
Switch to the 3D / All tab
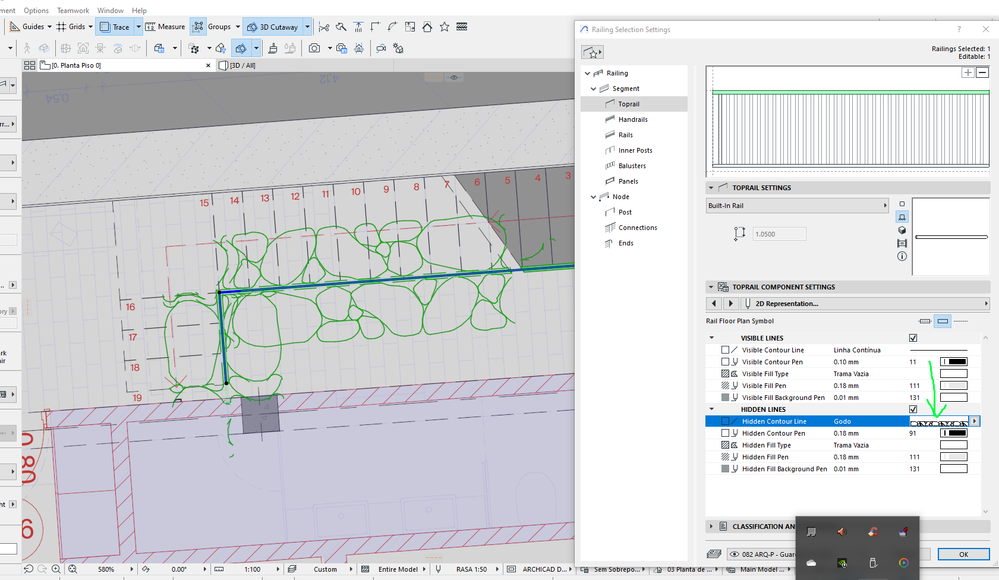coord(245,65)
